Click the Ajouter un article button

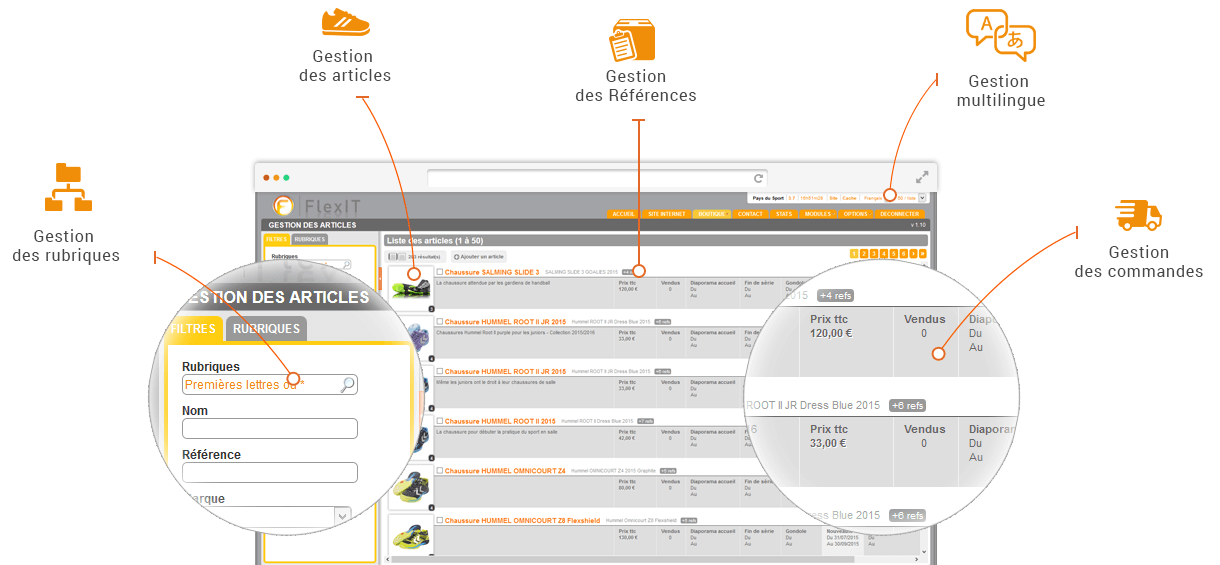pos(478,257)
